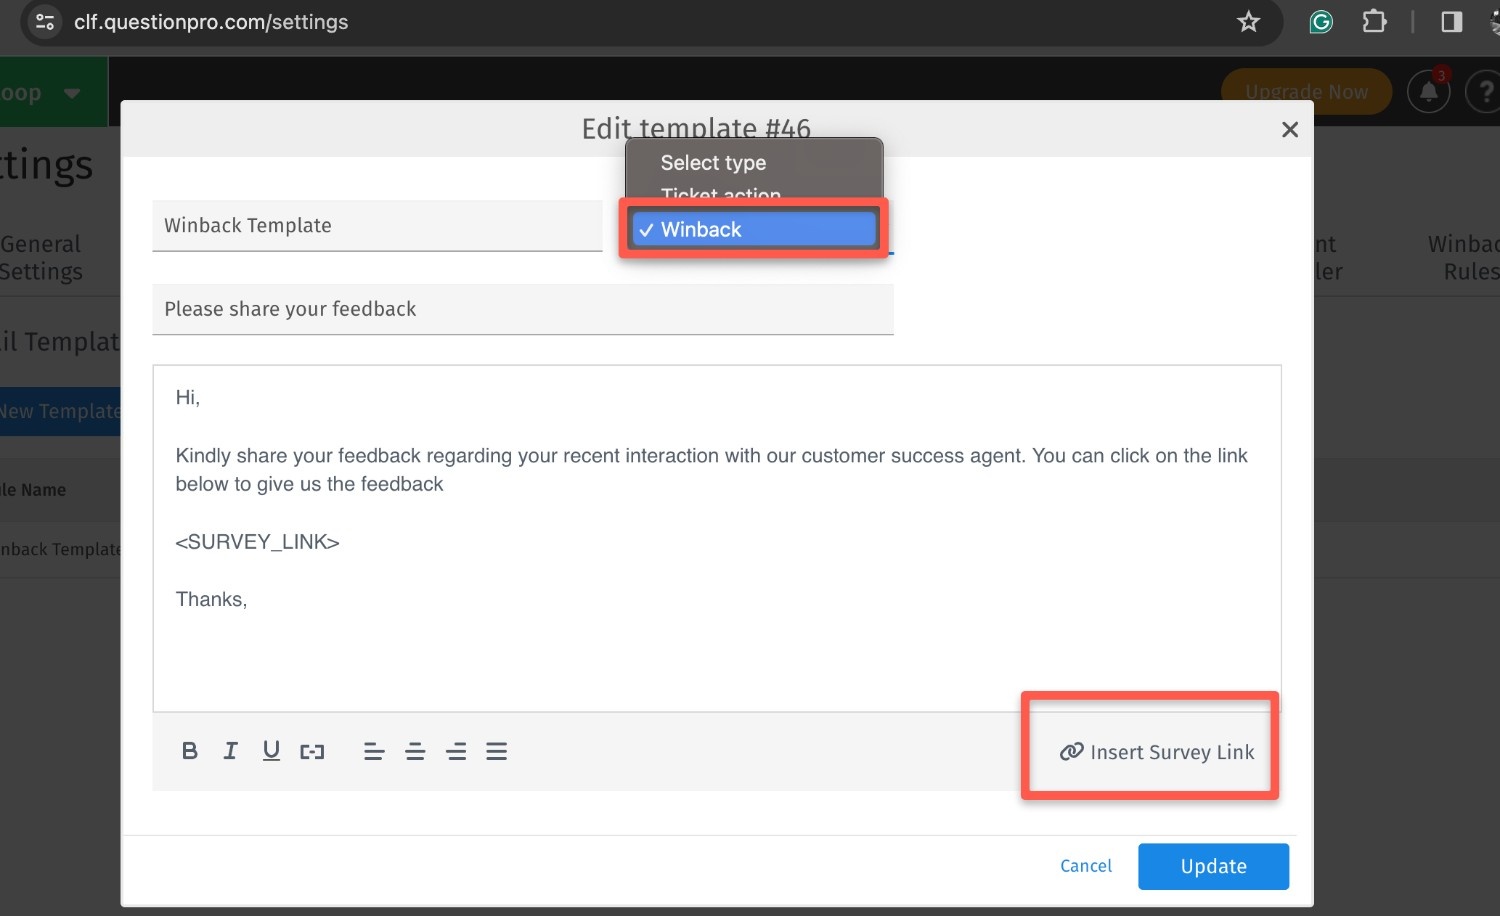Bookmark this page with the star icon
This screenshot has width=1500, height=916.
[x=1248, y=22]
